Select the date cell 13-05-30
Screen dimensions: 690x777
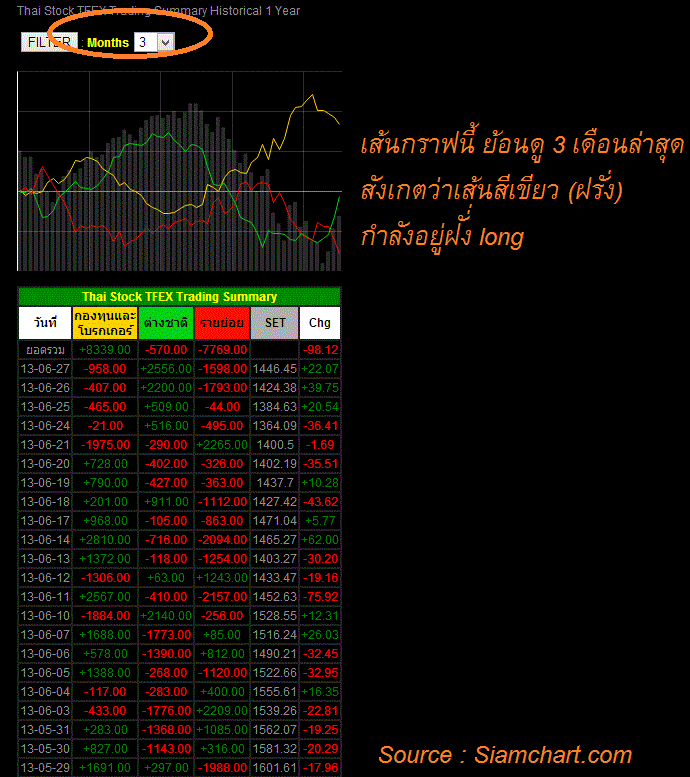pos(45,749)
